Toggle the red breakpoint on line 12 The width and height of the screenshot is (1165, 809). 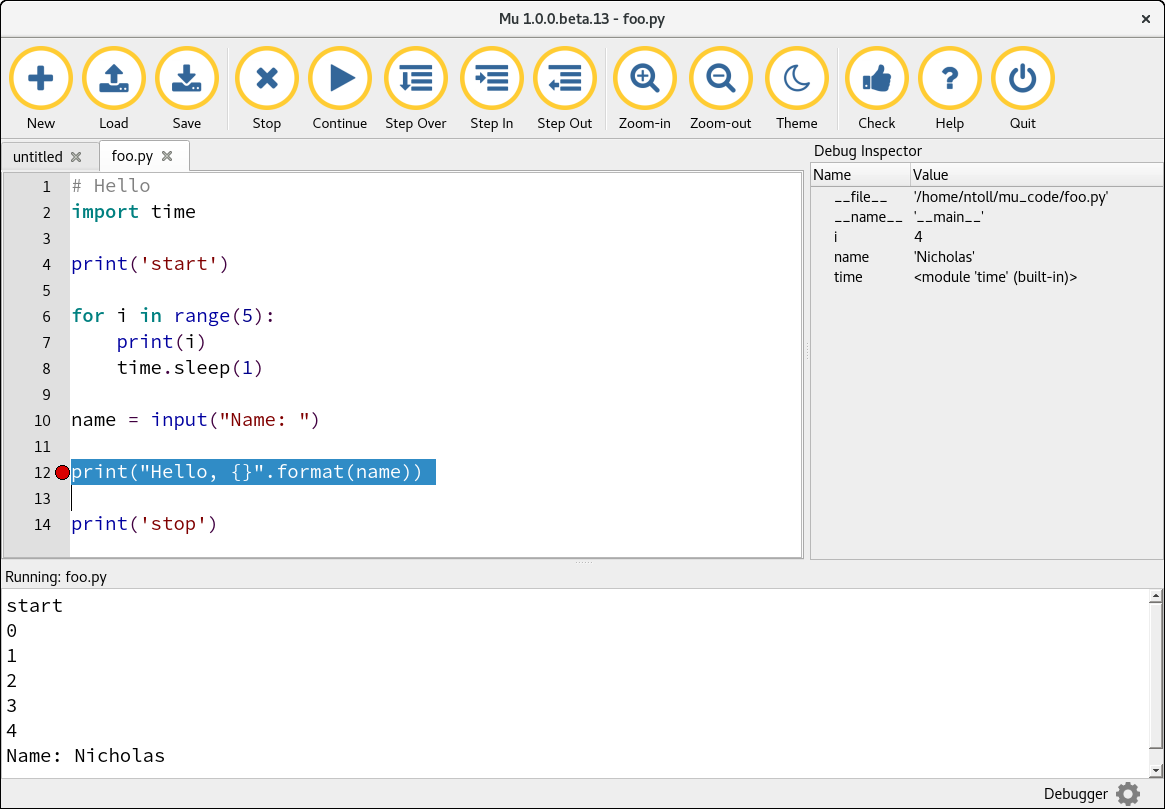62,472
